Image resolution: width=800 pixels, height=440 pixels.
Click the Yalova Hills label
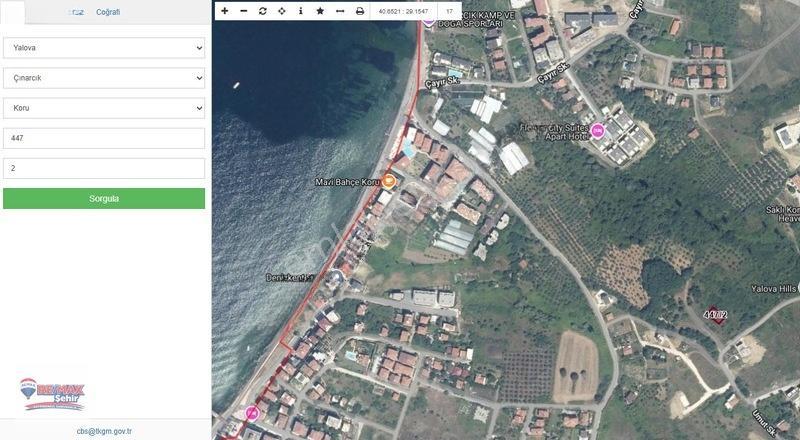click(x=775, y=288)
